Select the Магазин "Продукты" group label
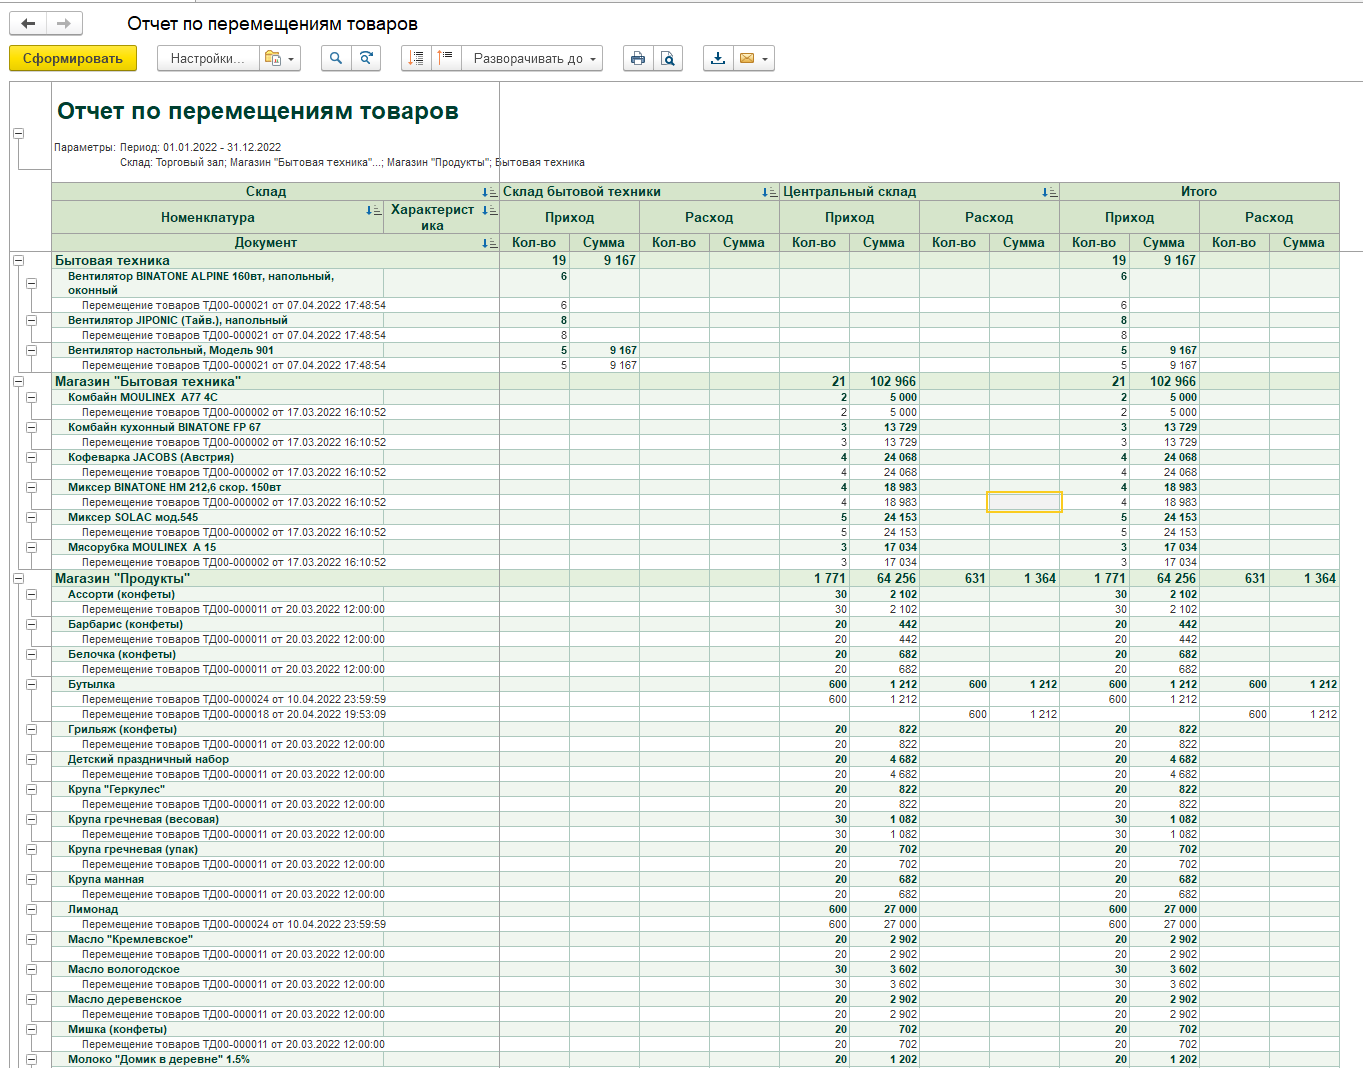 pyautogui.click(x=122, y=578)
